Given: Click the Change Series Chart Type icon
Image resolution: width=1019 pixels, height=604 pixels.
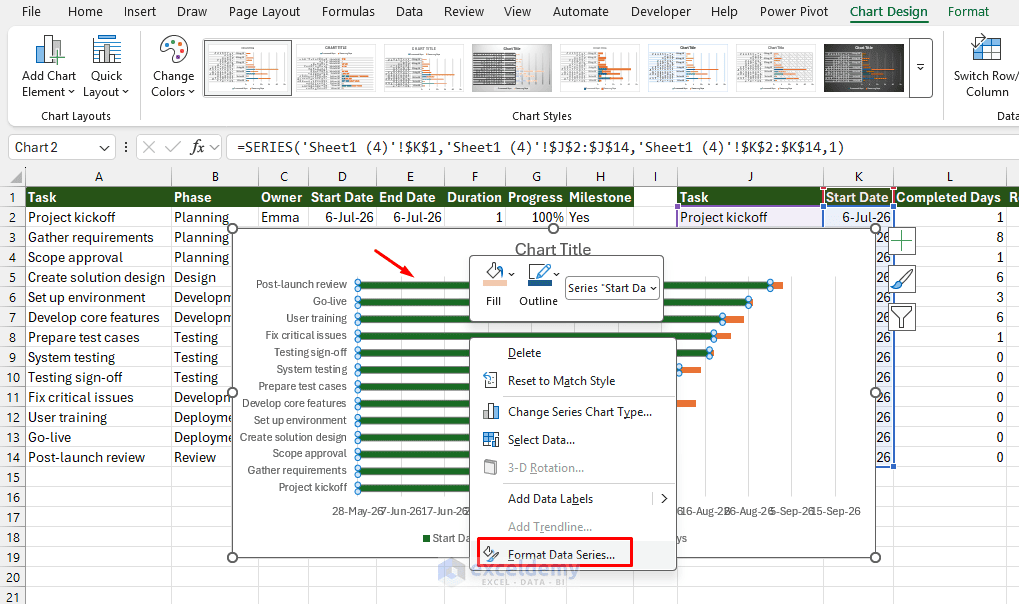Looking at the screenshot, I should click(x=491, y=412).
